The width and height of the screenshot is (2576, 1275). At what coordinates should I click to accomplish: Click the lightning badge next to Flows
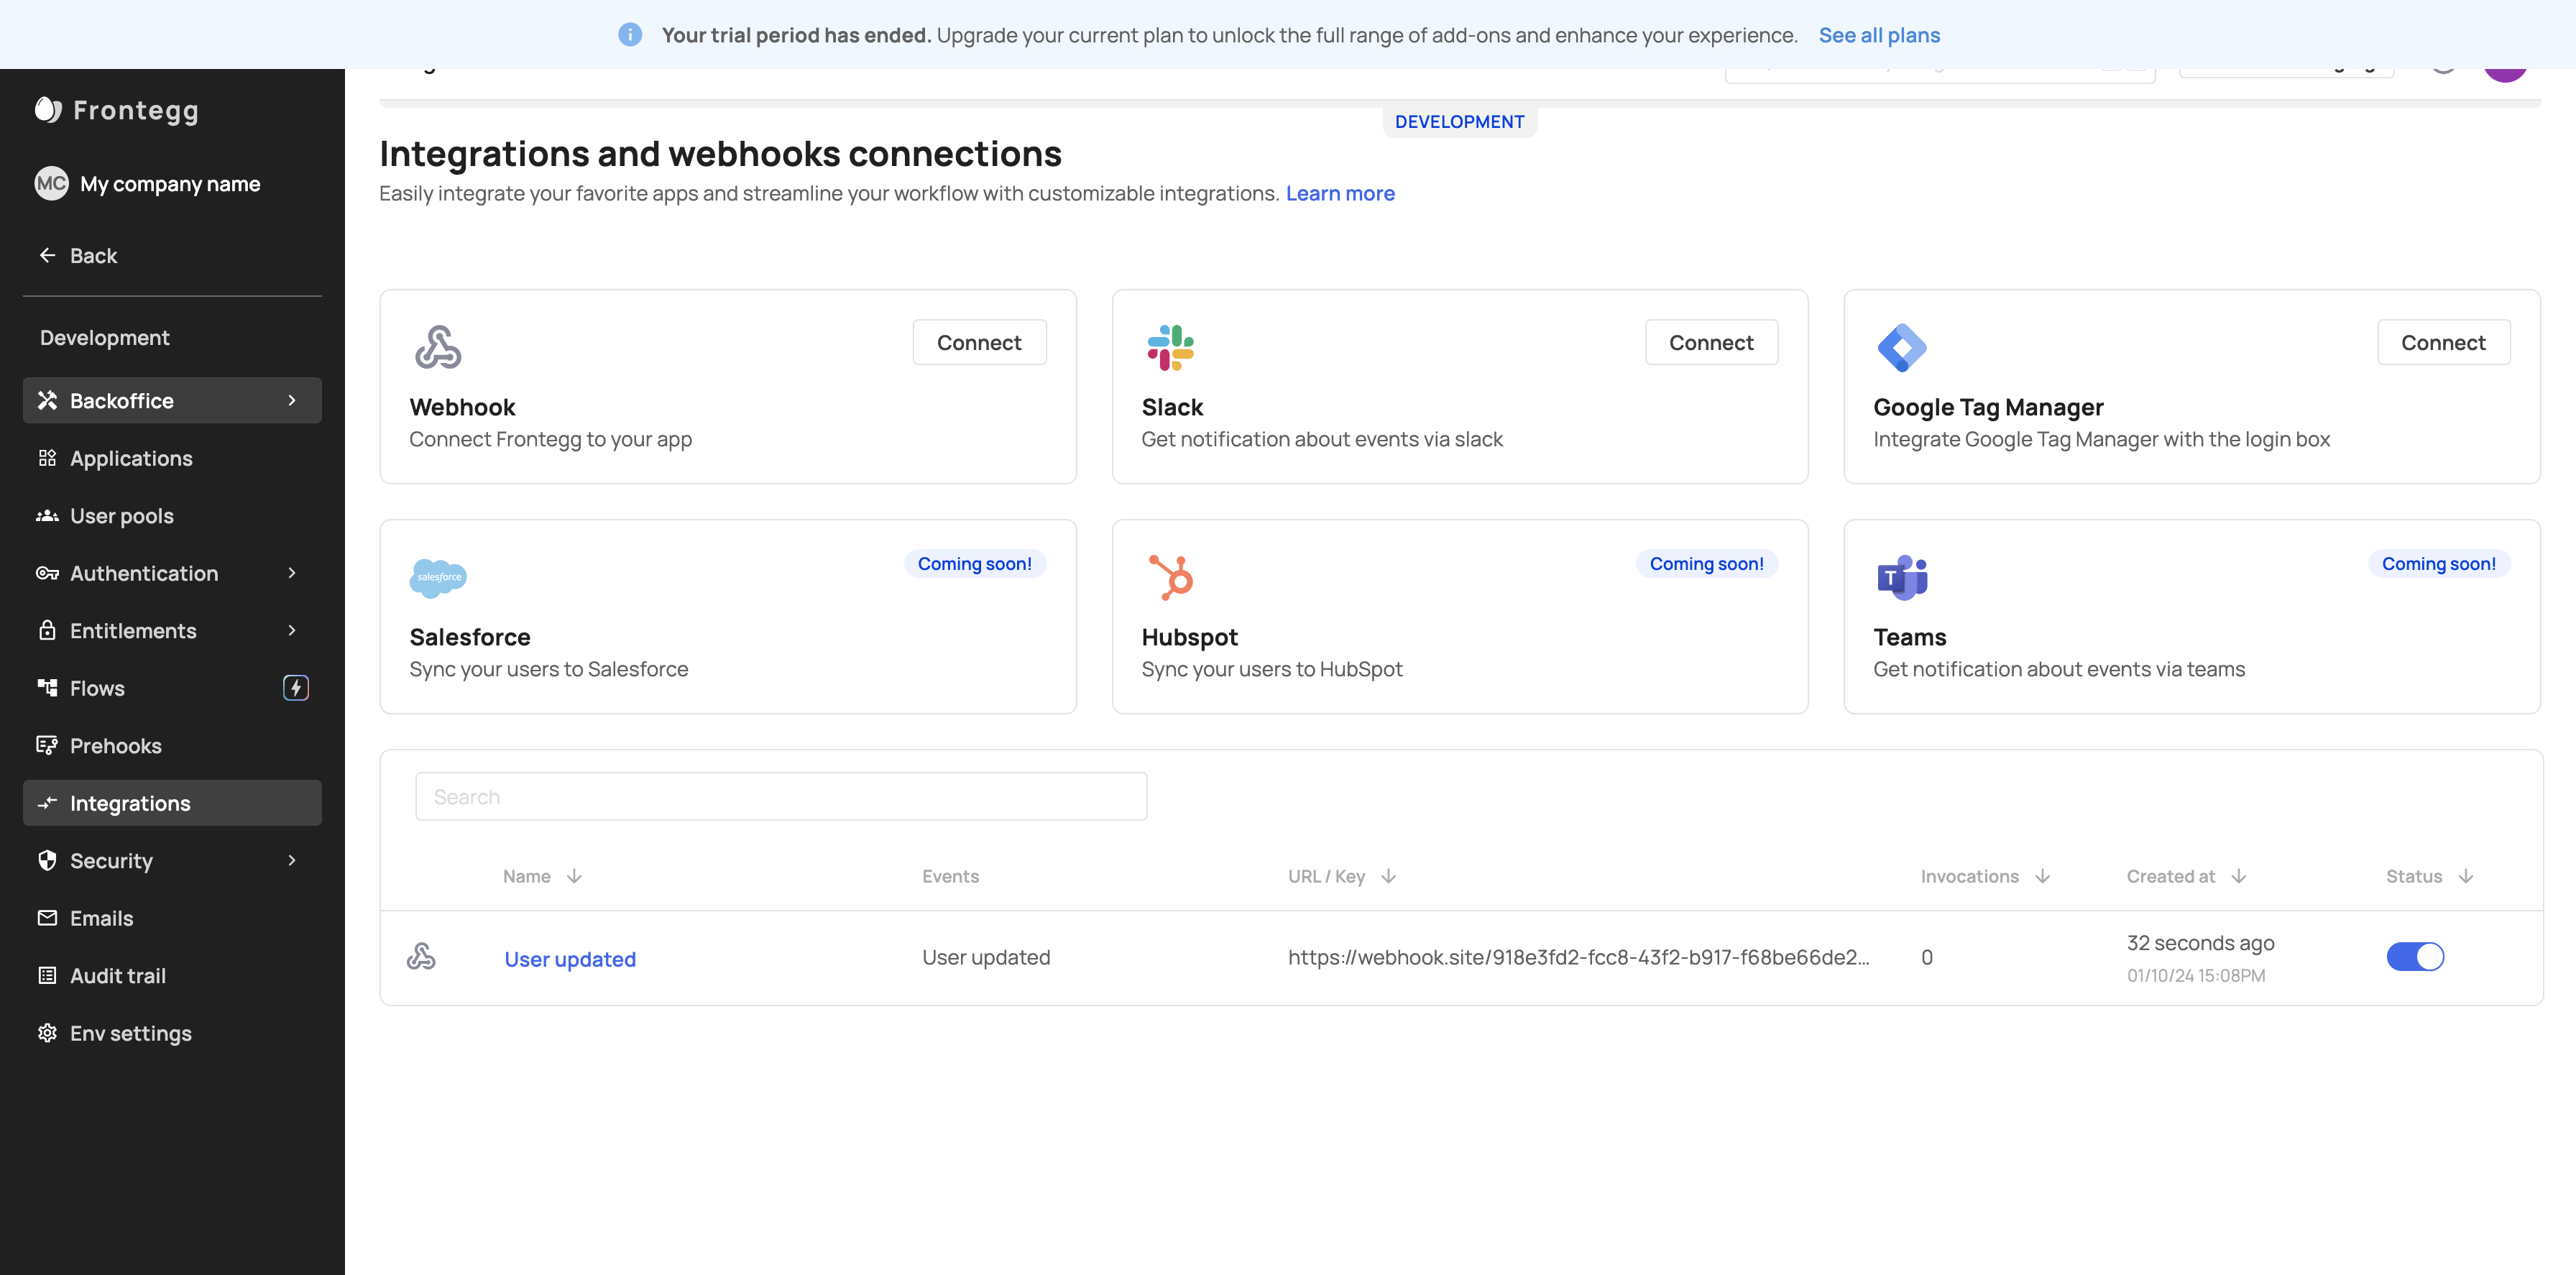point(295,688)
